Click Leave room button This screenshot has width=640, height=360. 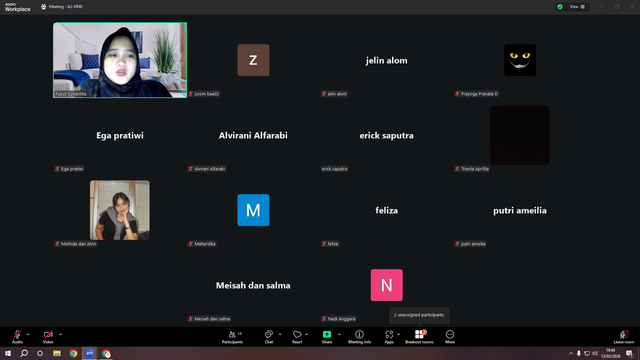point(624,337)
